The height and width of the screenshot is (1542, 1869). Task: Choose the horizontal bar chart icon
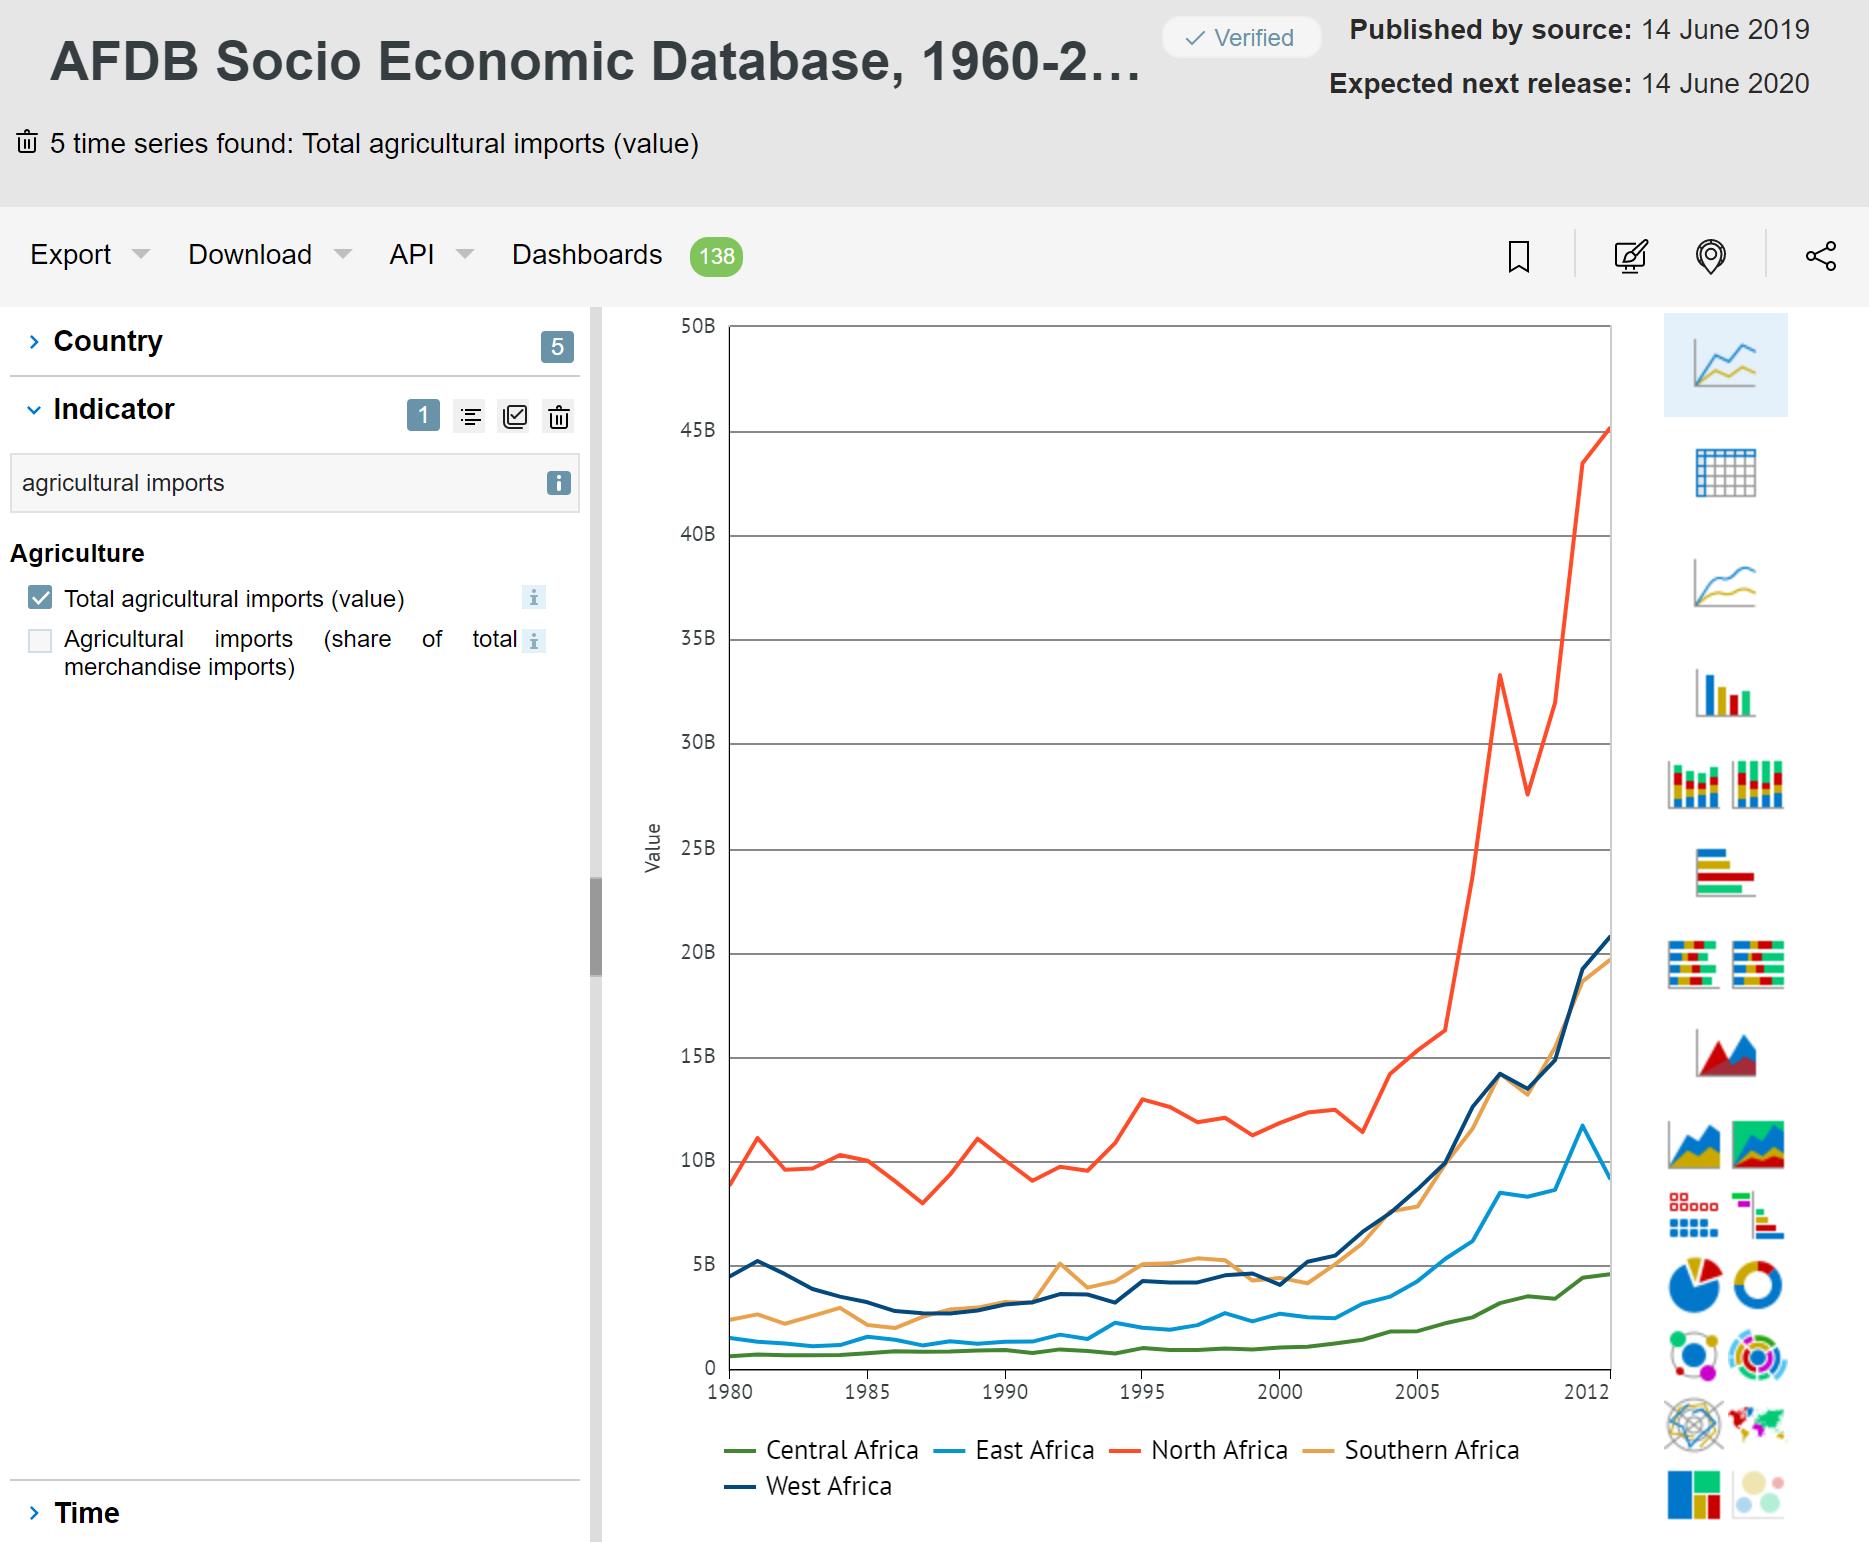[x=1725, y=872]
